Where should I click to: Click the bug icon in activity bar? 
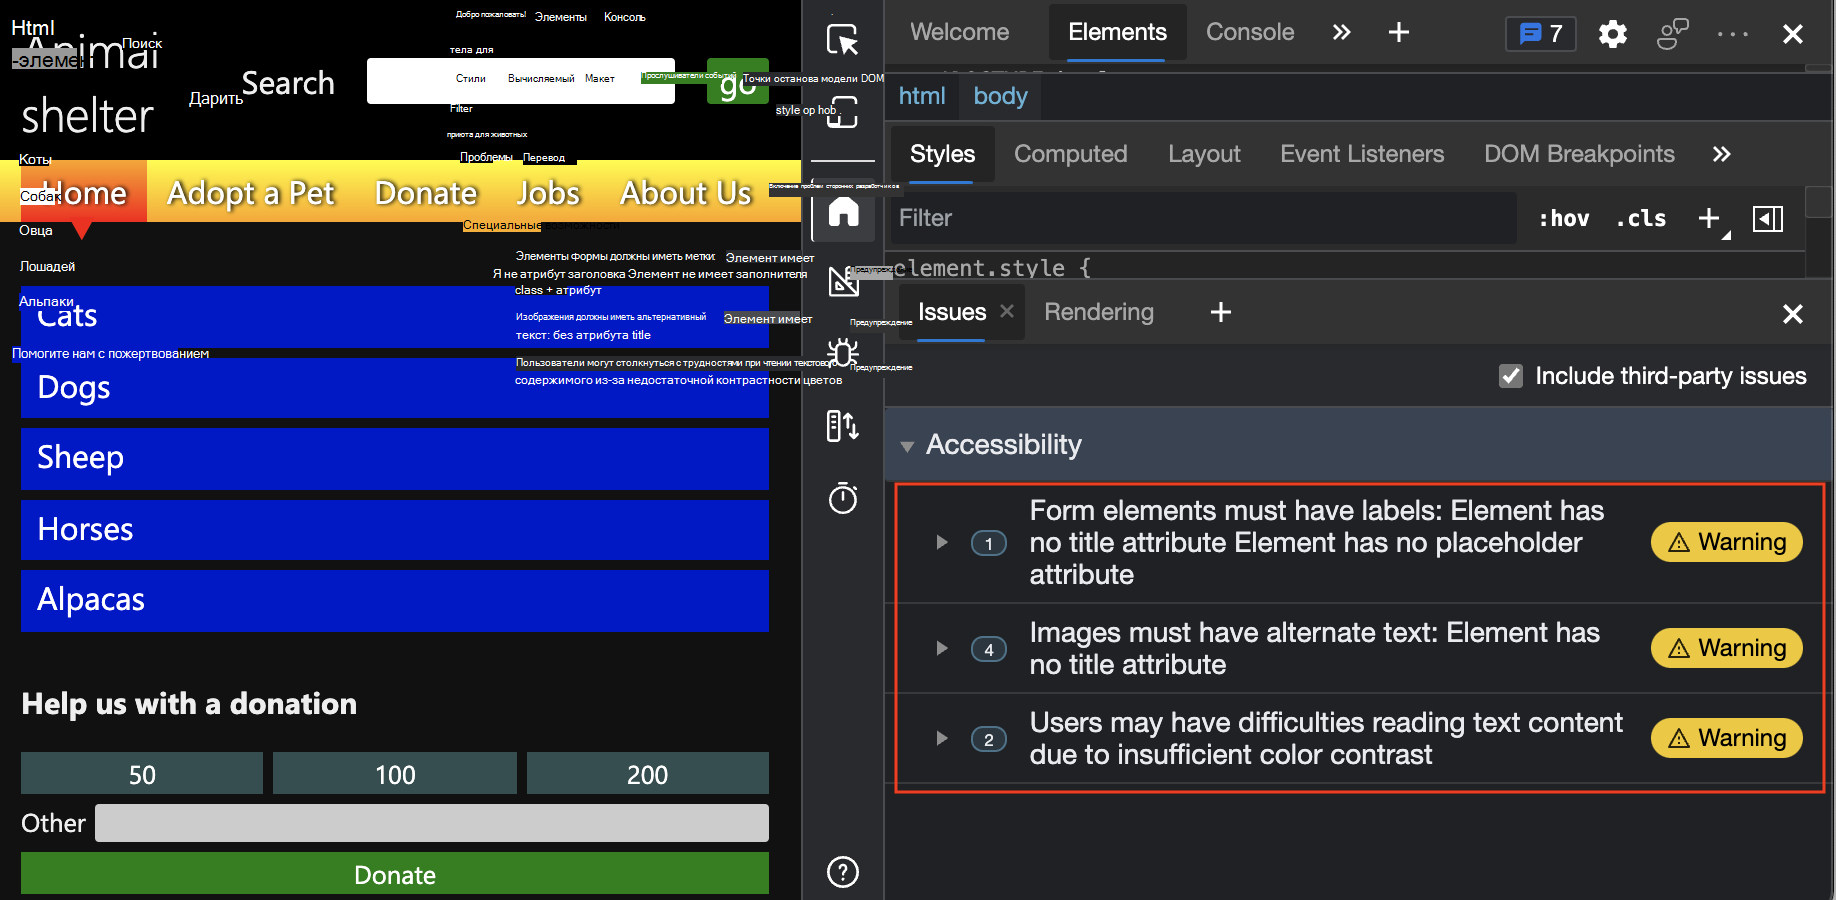tap(842, 353)
